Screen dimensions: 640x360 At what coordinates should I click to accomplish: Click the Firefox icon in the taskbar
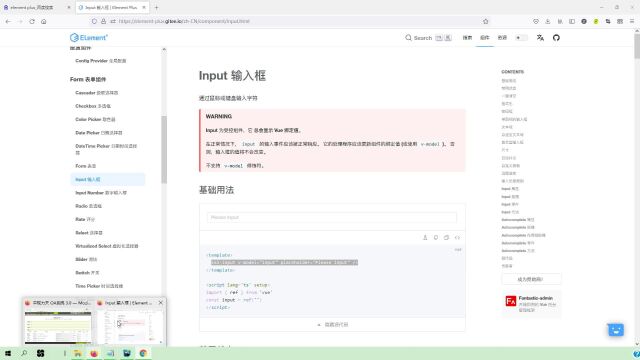click(94, 353)
